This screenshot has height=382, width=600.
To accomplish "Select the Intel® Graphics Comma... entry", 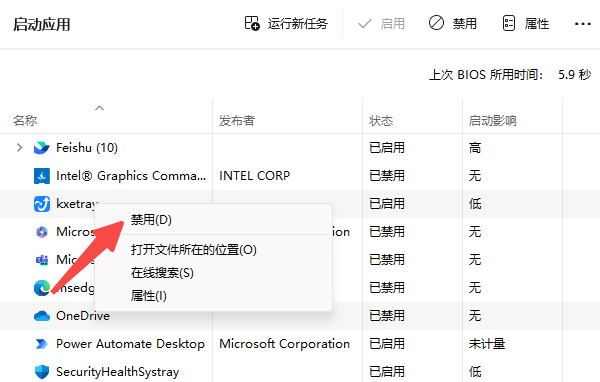I will coord(131,176).
